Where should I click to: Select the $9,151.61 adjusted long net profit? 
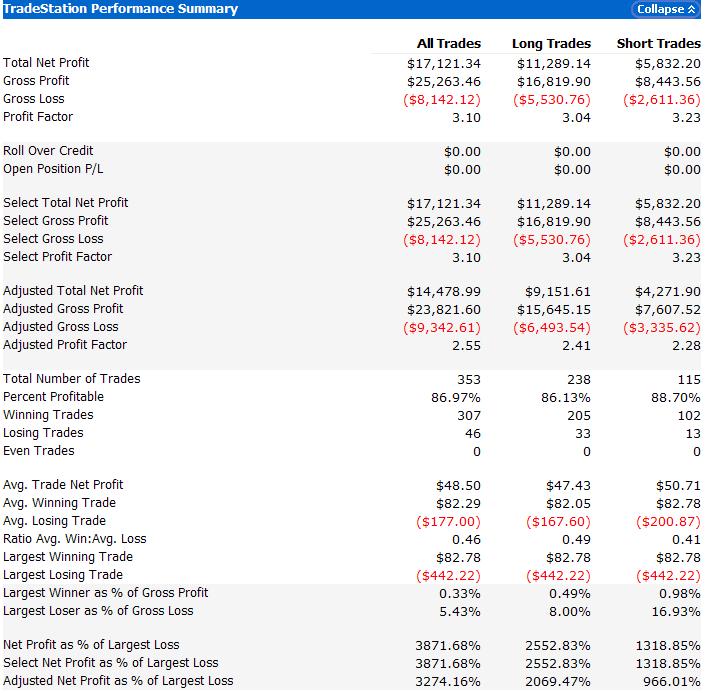click(x=558, y=292)
